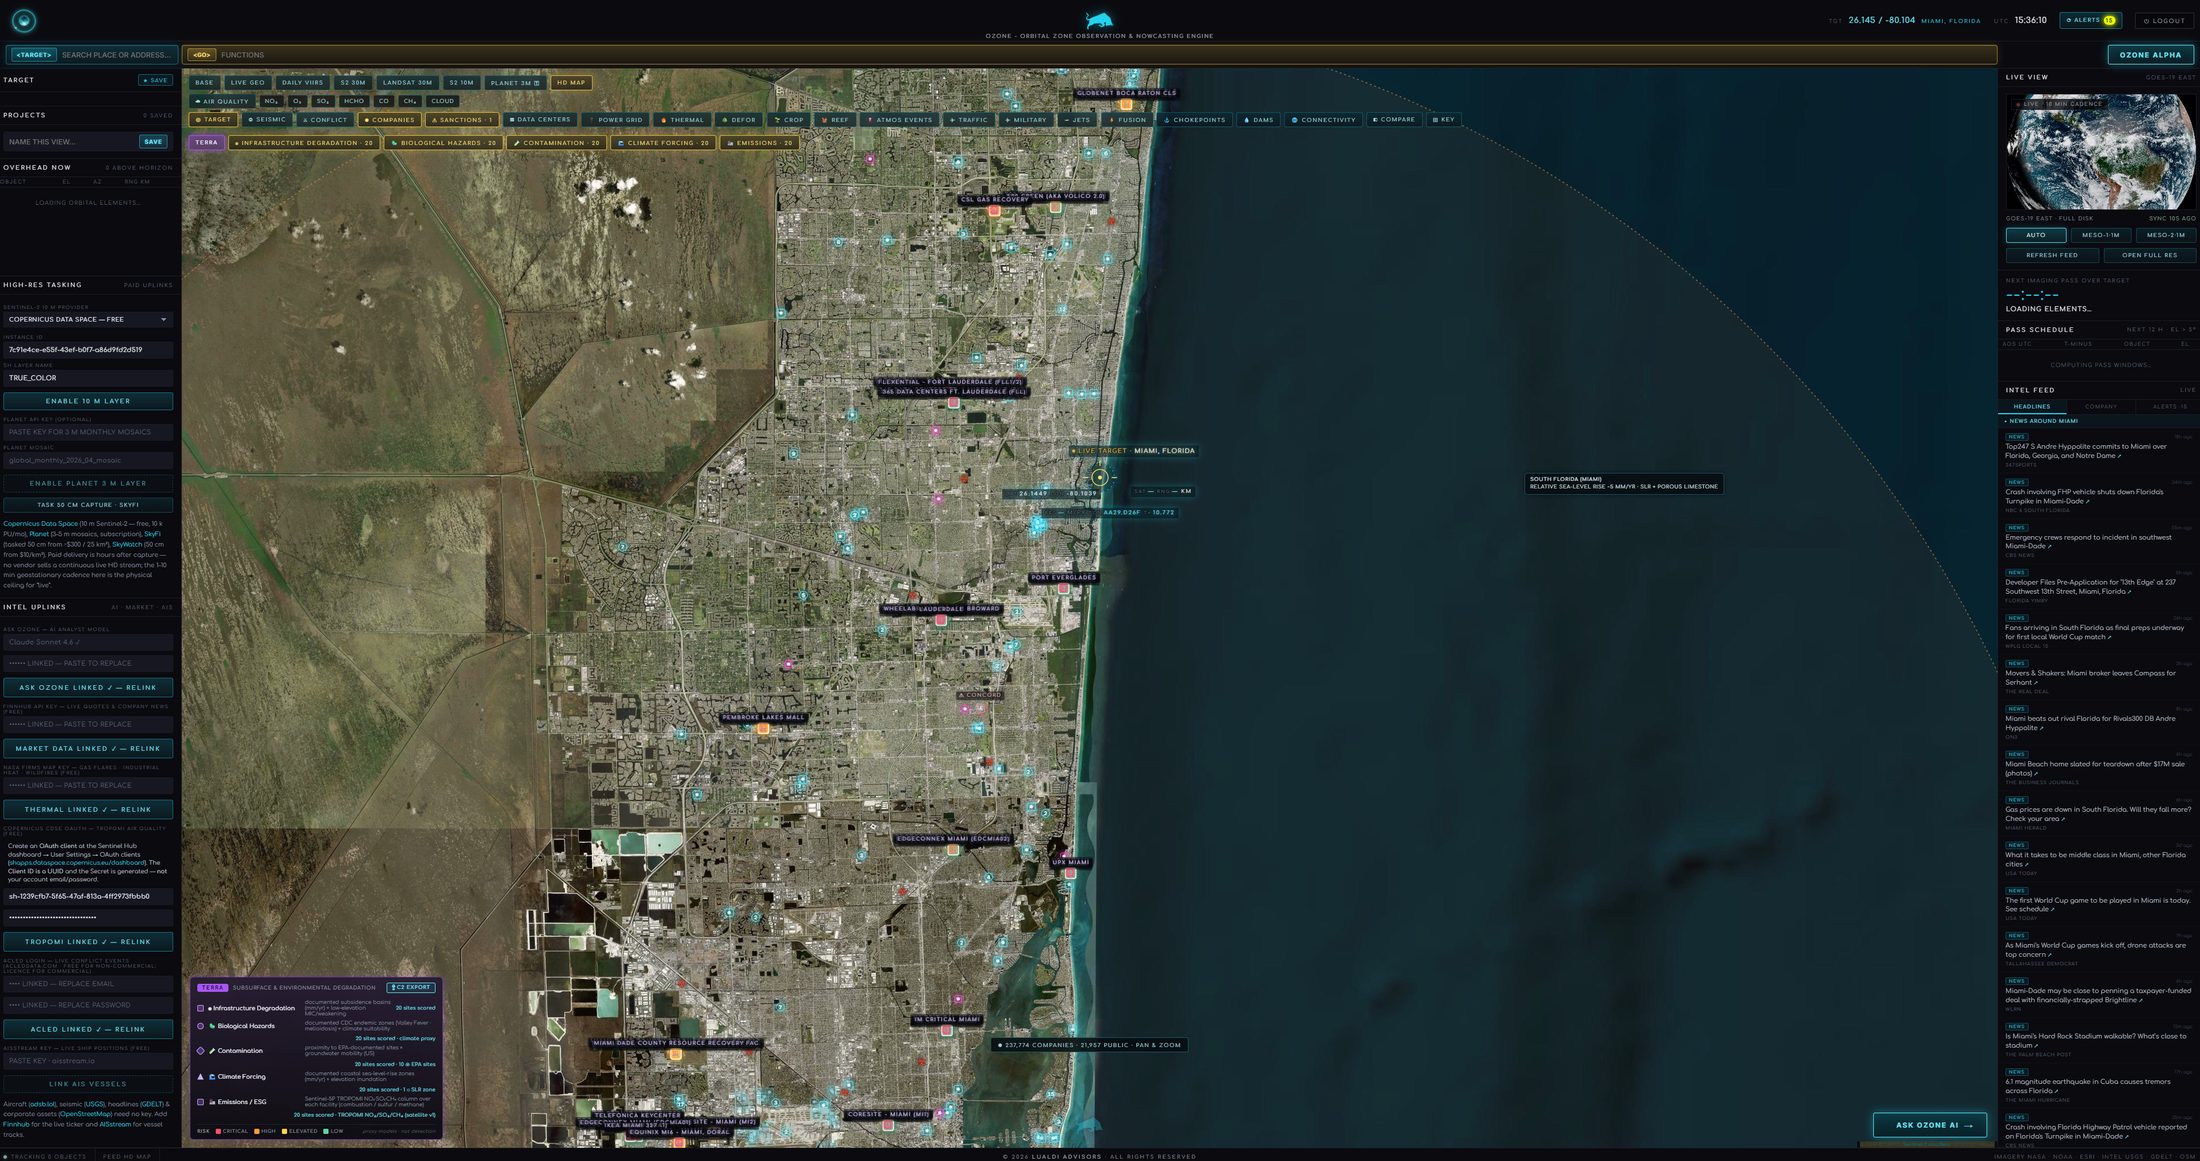The width and height of the screenshot is (2200, 1161).
Task: Click the Low risk green swatch
Action: pos(326,1132)
